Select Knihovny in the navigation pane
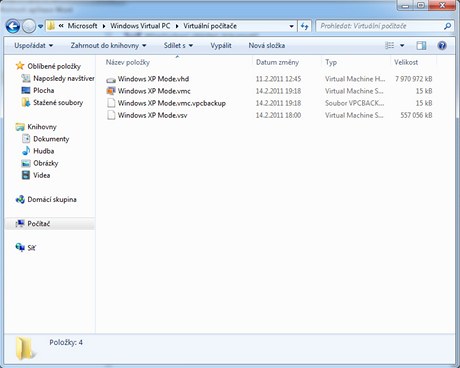460x368 pixels. click(x=42, y=127)
